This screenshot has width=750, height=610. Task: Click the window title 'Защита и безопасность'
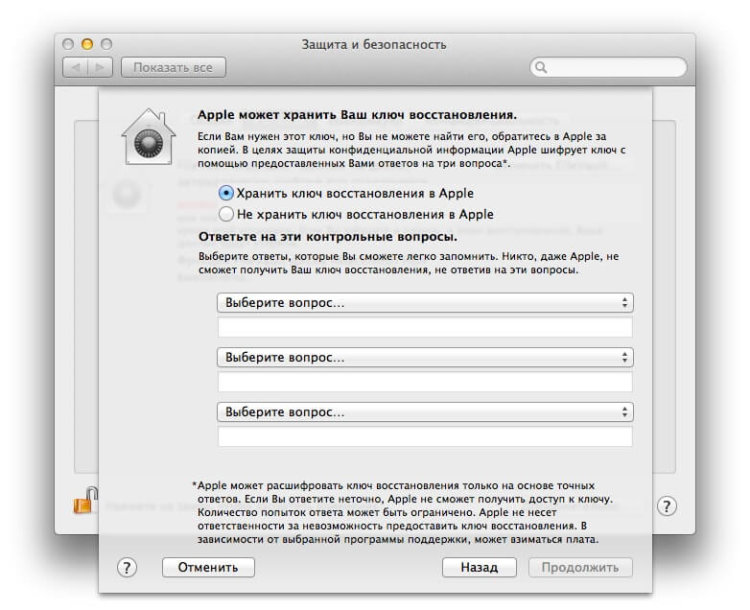pos(374,44)
